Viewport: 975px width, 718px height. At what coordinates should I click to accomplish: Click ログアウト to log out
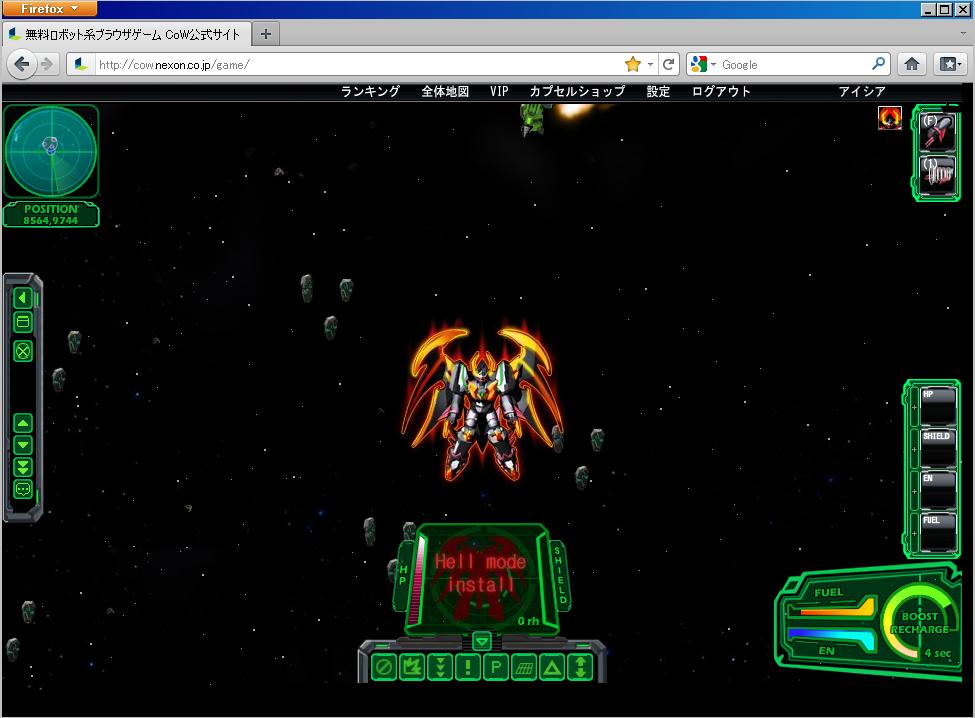721,91
